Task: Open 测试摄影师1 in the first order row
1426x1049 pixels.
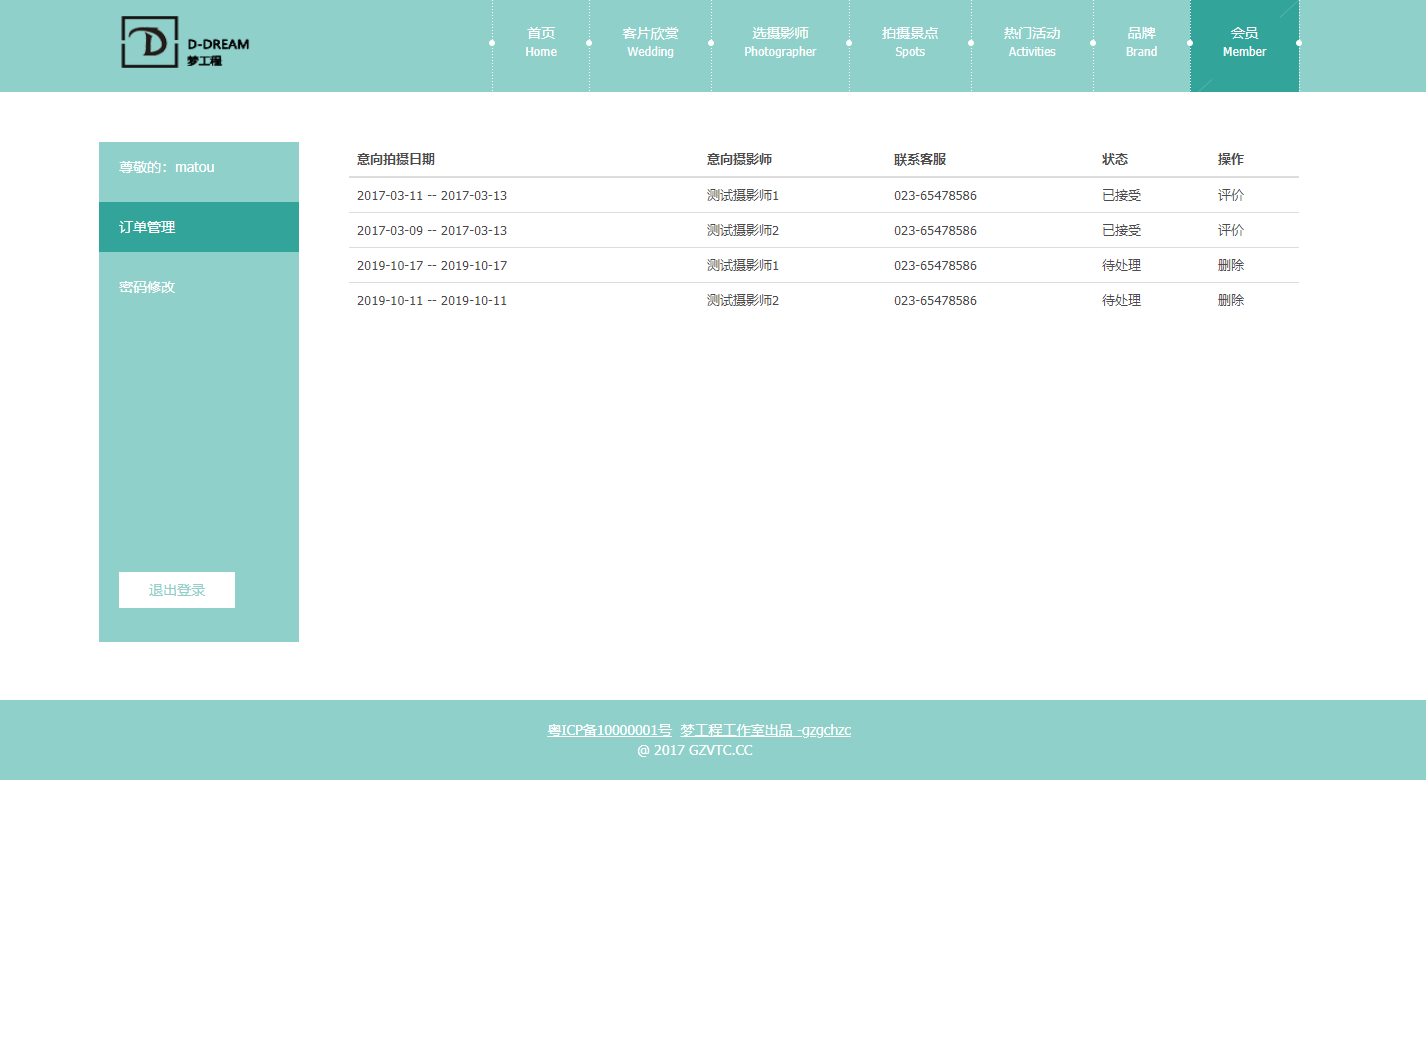Action: tap(742, 195)
